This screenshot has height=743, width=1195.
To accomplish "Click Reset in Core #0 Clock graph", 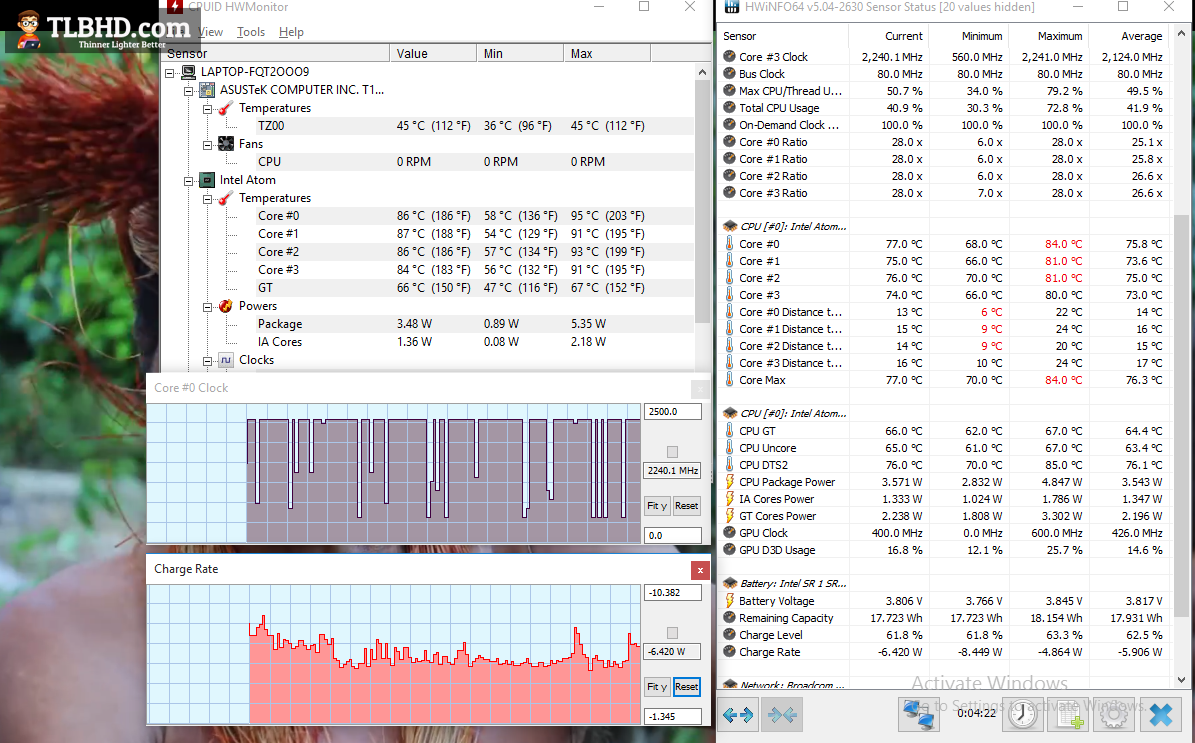I will [687, 506].
